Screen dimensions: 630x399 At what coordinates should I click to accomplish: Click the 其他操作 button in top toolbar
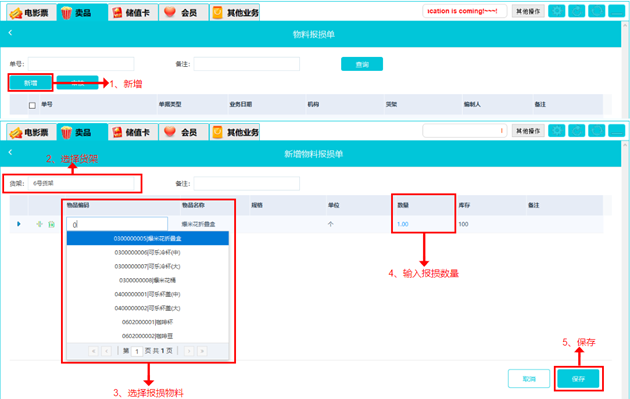(x=528, y=11)
